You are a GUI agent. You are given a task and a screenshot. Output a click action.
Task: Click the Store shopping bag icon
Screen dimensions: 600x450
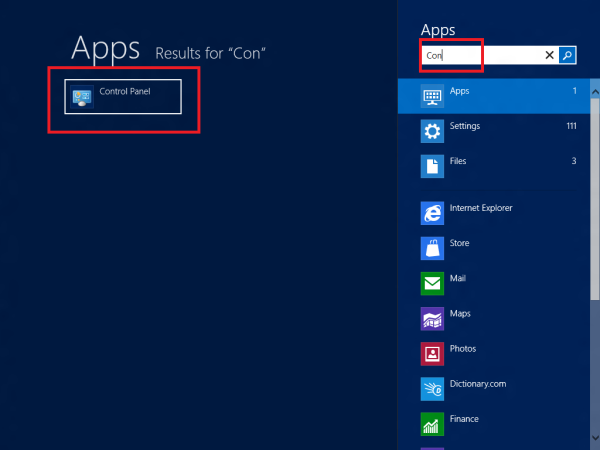pos(432,248)
